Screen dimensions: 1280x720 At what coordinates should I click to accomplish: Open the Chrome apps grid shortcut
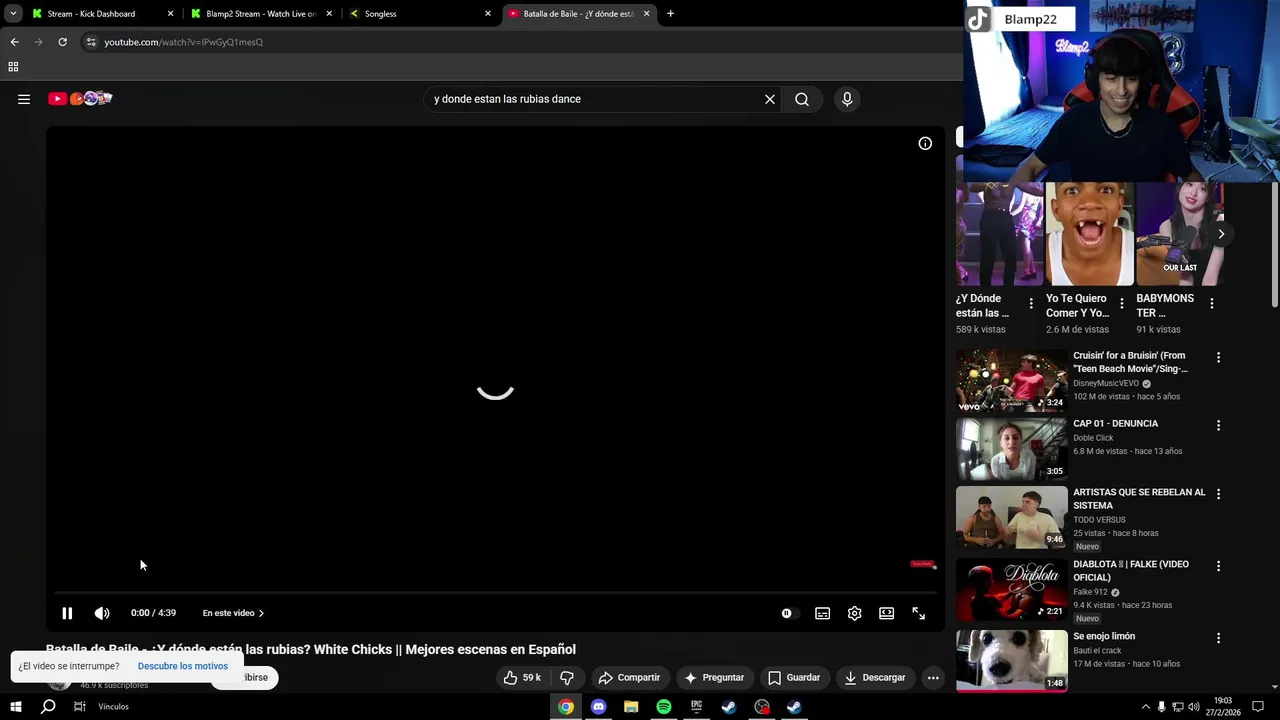click(13, 67)
